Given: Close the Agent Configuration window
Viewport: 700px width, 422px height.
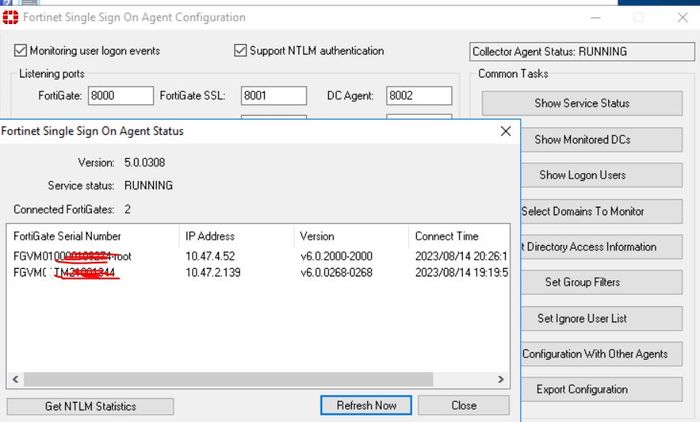Looking at the screenshot, I should pos(683,18).
